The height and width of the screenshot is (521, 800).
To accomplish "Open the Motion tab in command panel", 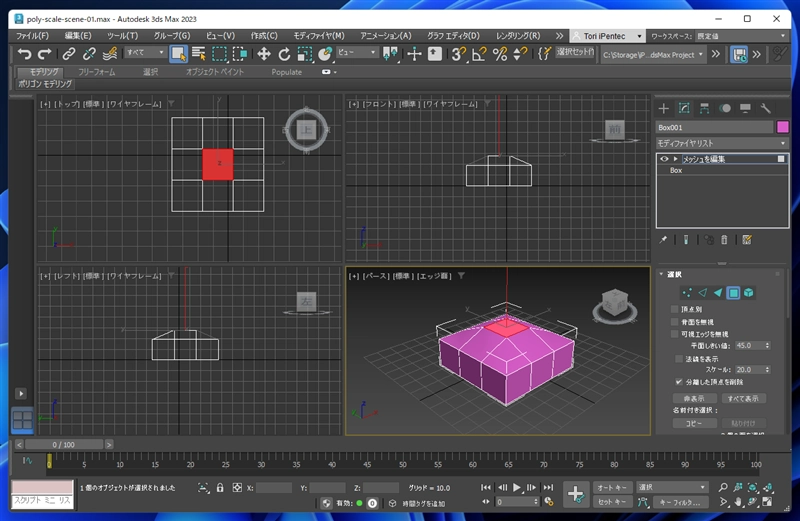I will (x=725, y=108).
